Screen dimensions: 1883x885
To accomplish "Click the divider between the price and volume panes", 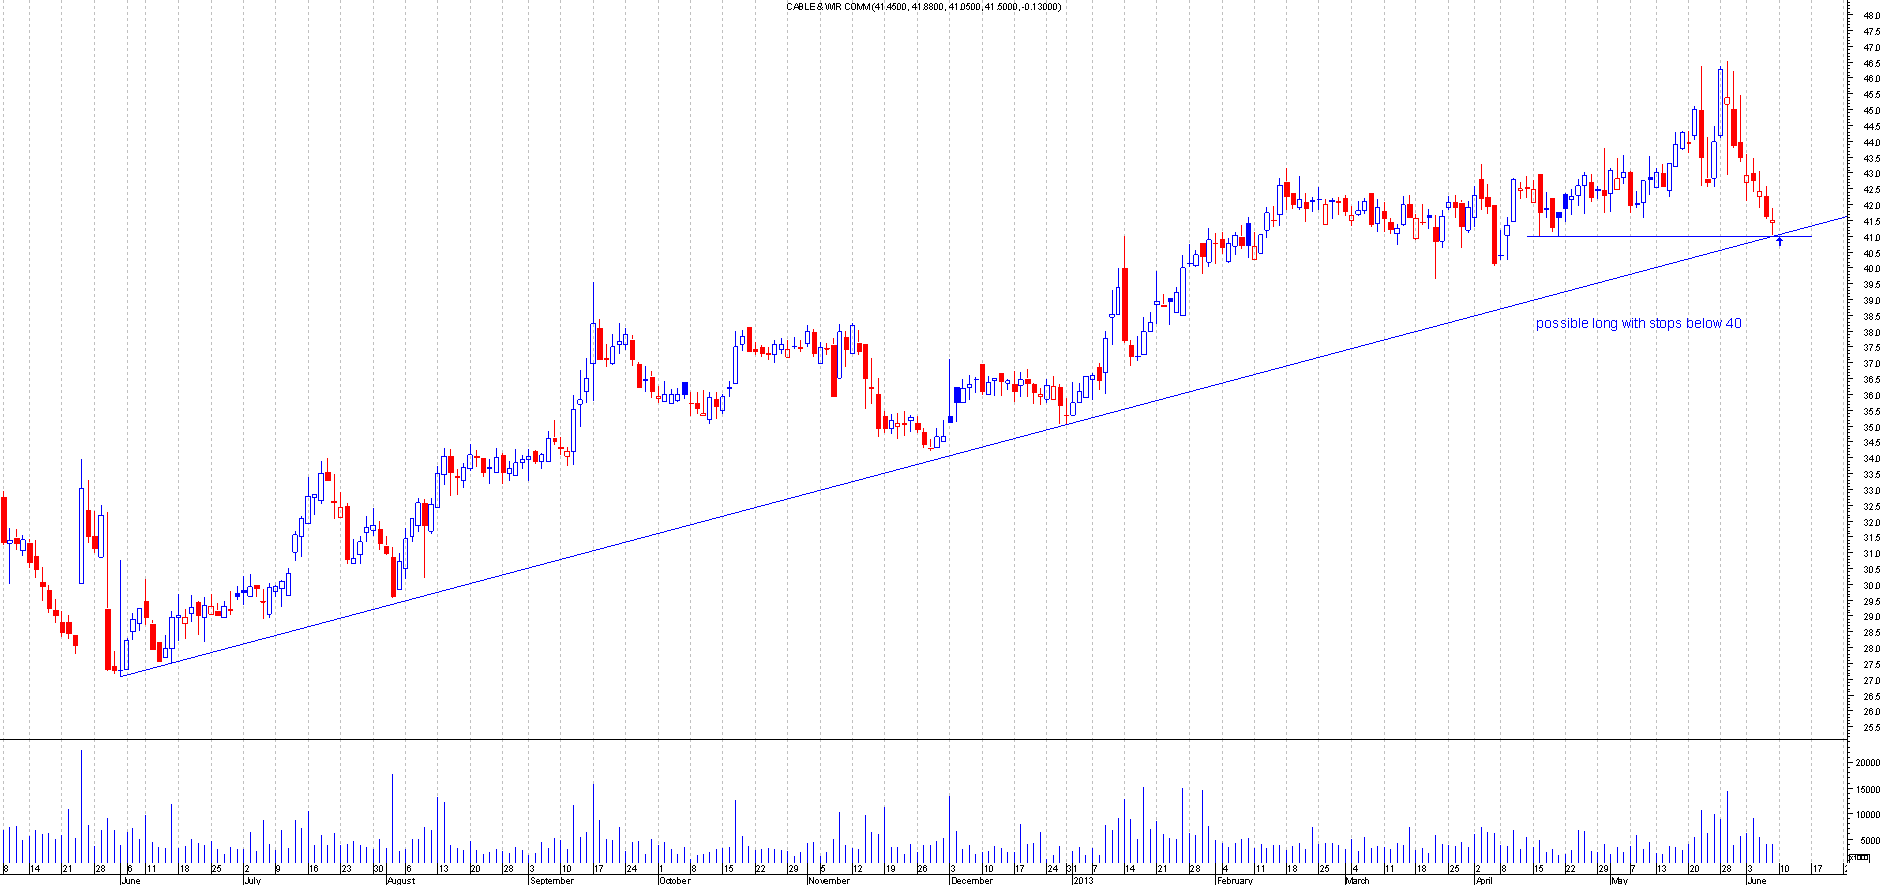I will tap(940, 740).
